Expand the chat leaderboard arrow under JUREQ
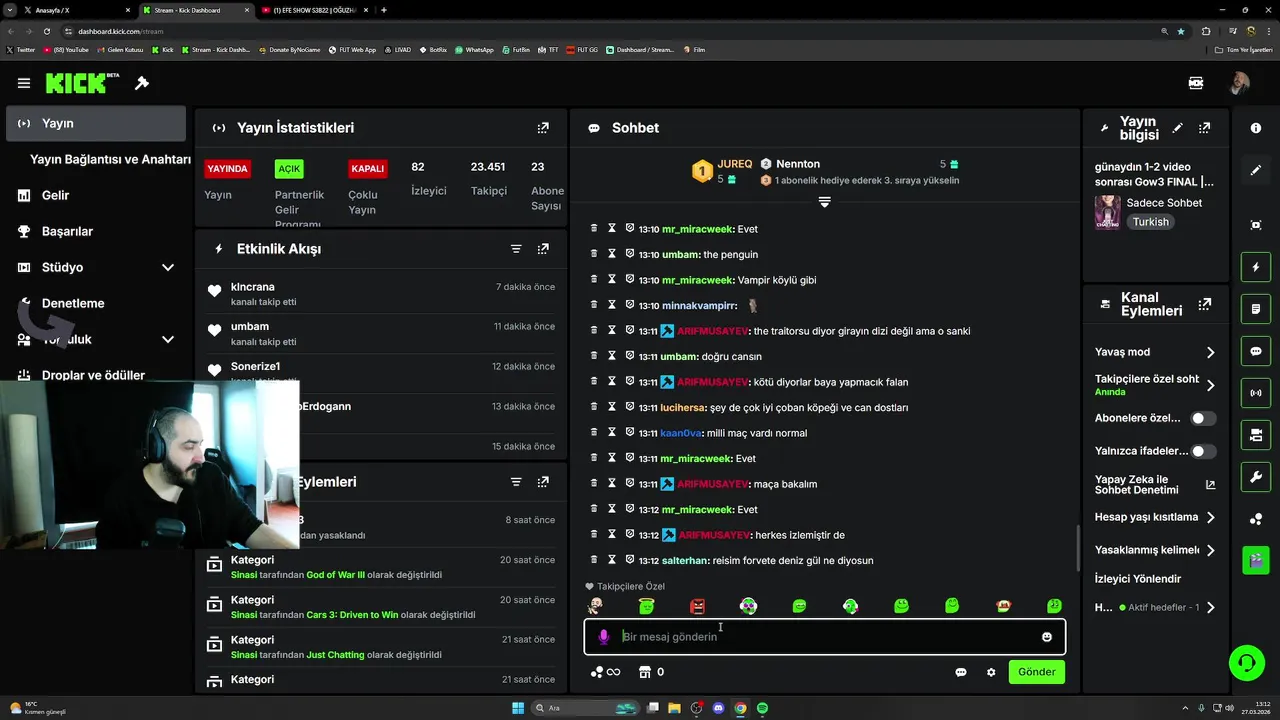 point(824,202)
